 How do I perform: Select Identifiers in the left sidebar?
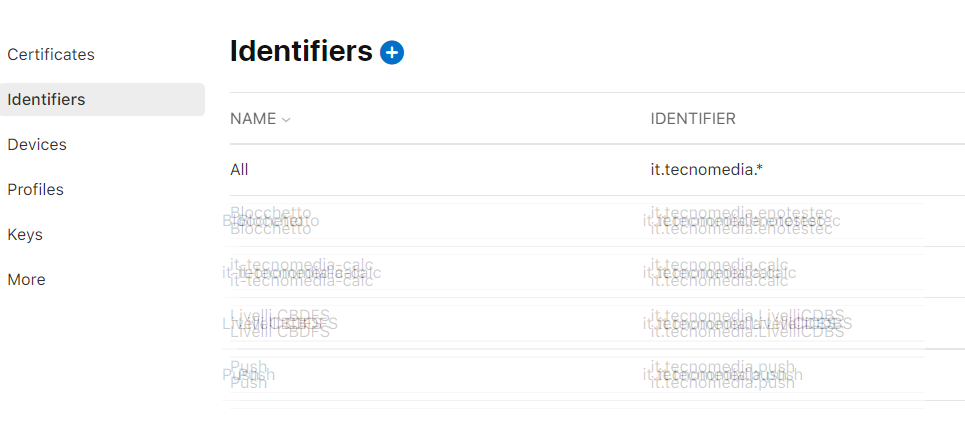[46, 100]
